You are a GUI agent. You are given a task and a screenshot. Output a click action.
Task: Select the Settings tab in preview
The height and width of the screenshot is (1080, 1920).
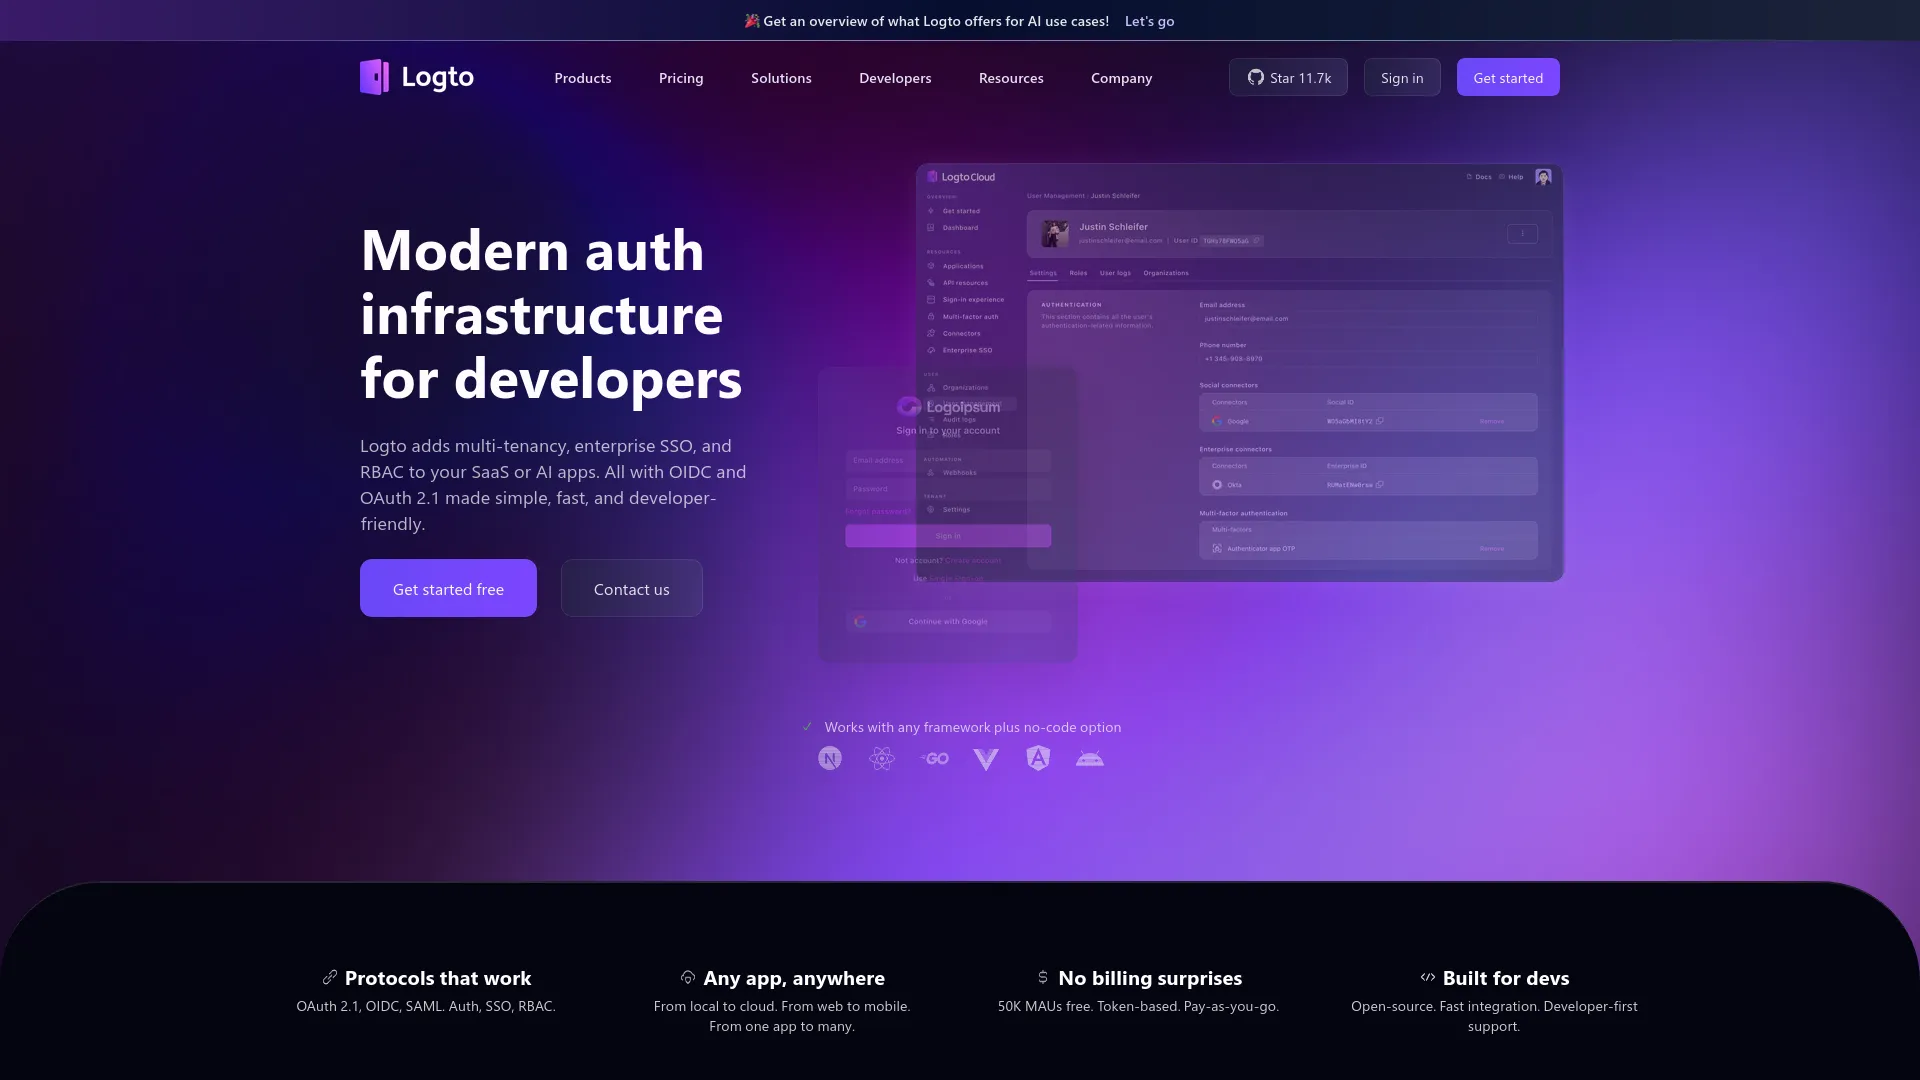tap(1043, 273)
